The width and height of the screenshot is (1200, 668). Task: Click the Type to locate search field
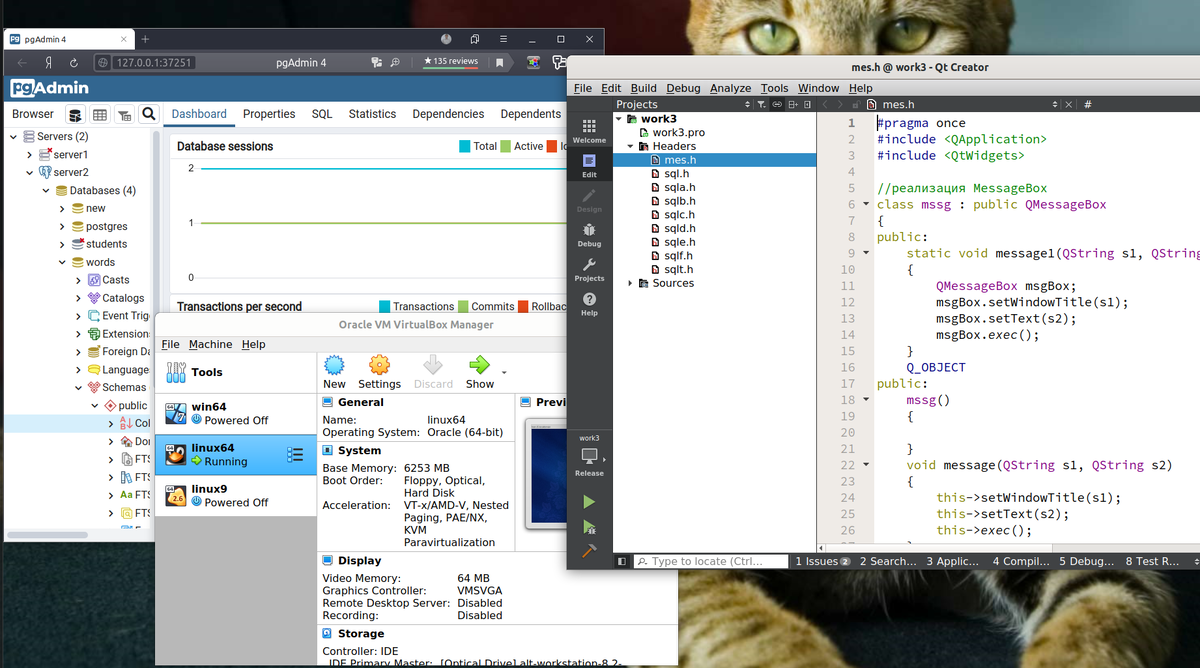711,562
